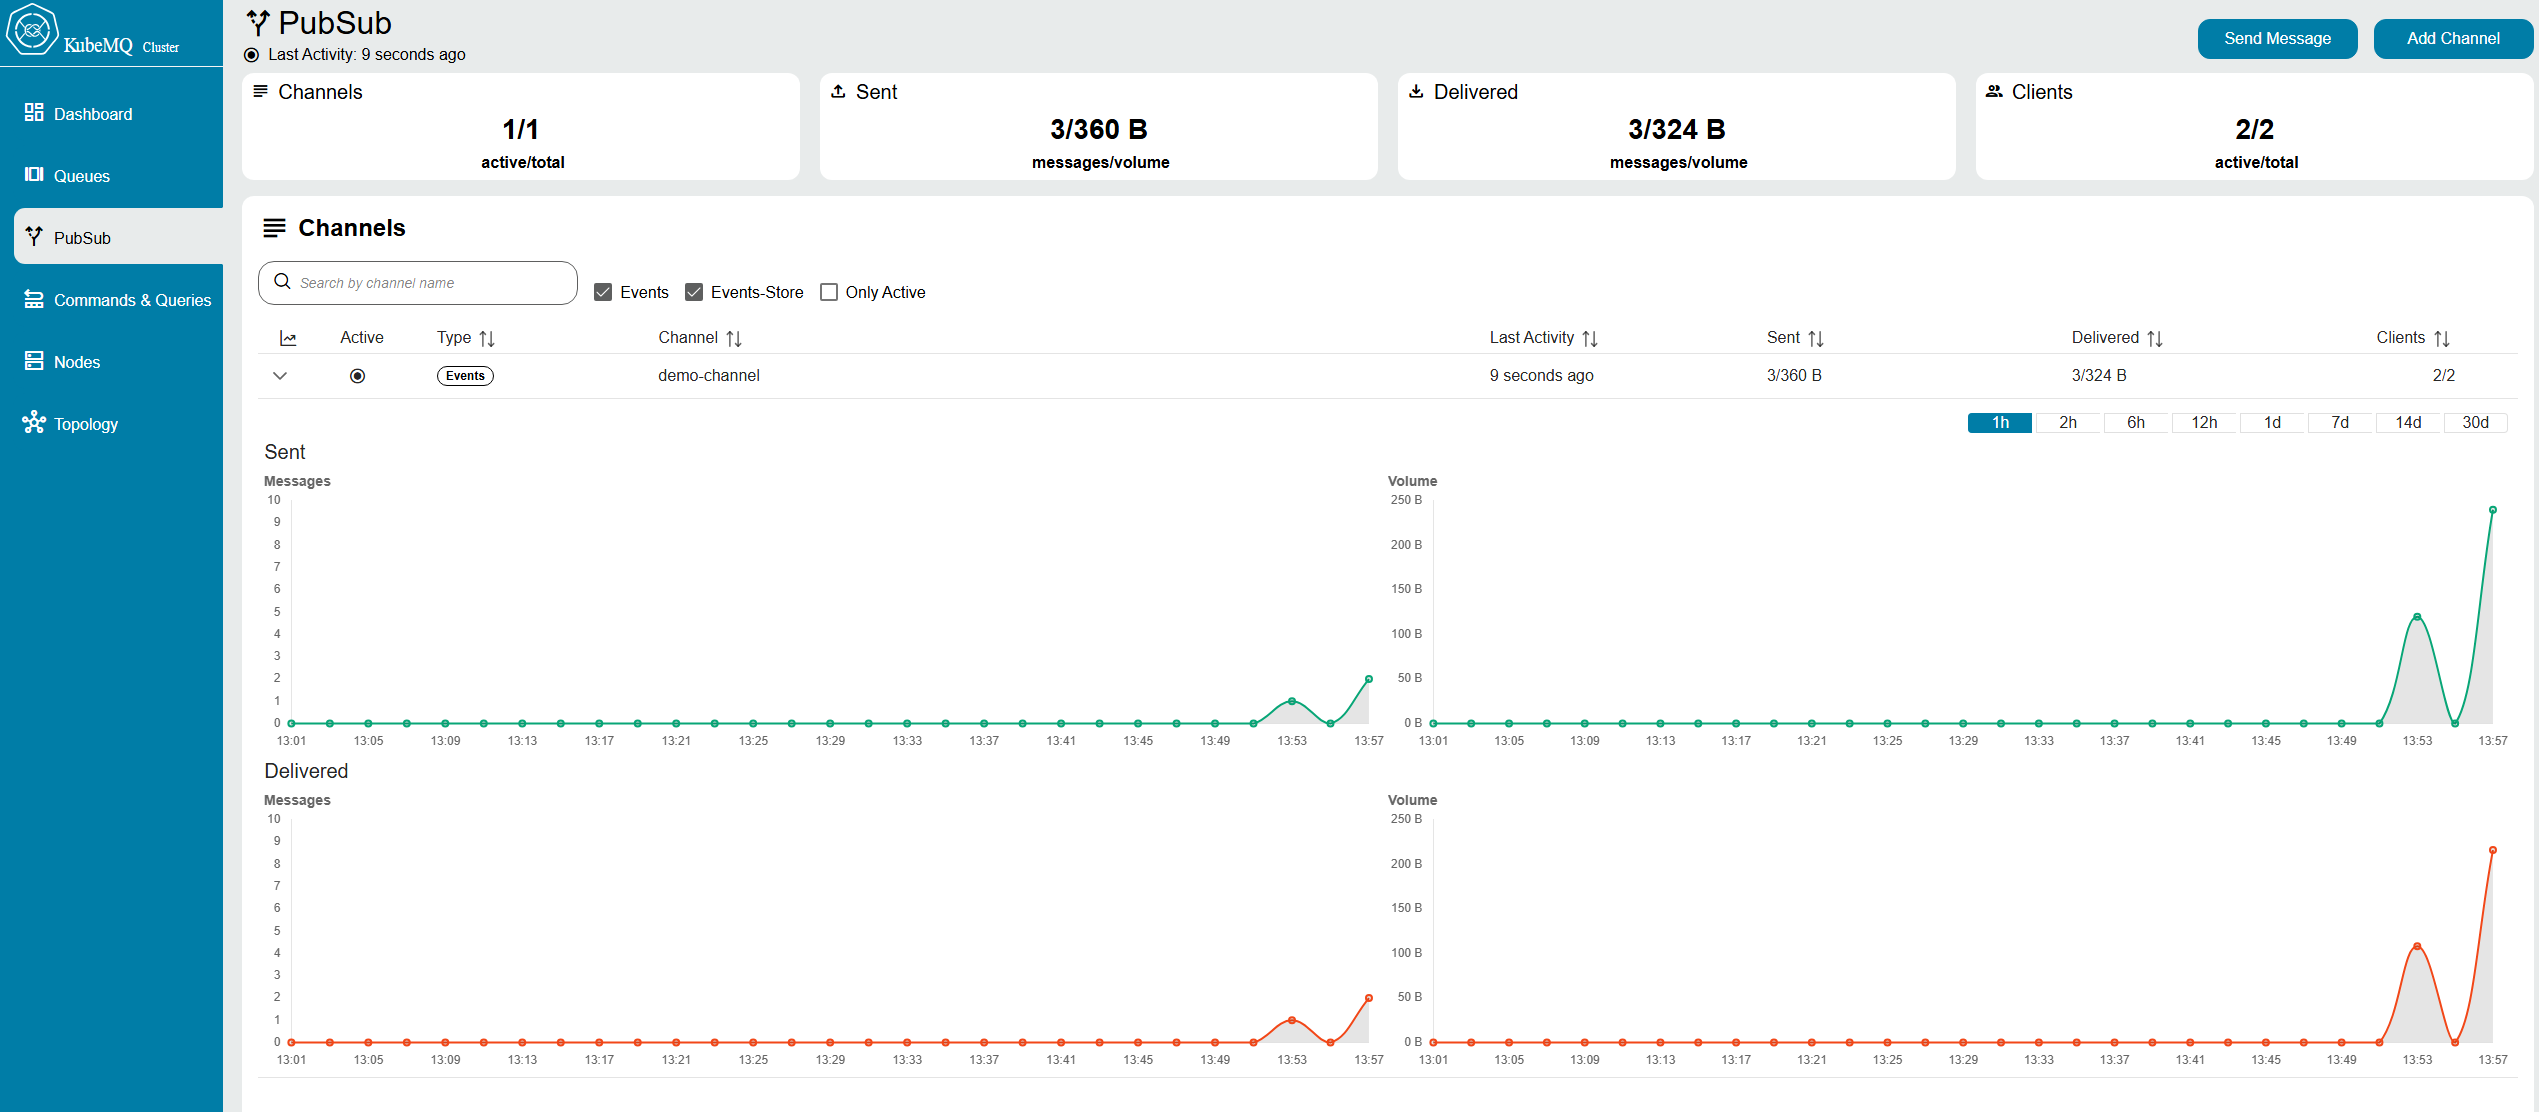Select the 30d time range

pyautogui.click(x=2475, y=423)
